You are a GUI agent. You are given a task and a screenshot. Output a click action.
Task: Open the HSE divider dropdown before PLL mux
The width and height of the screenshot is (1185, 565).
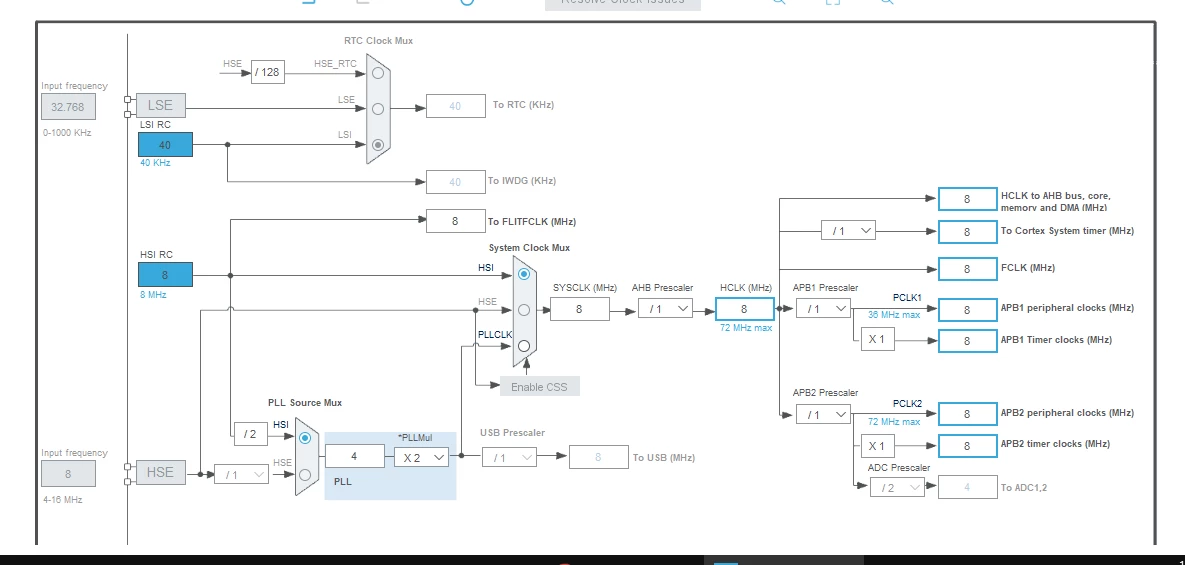(x=241, y=474)
